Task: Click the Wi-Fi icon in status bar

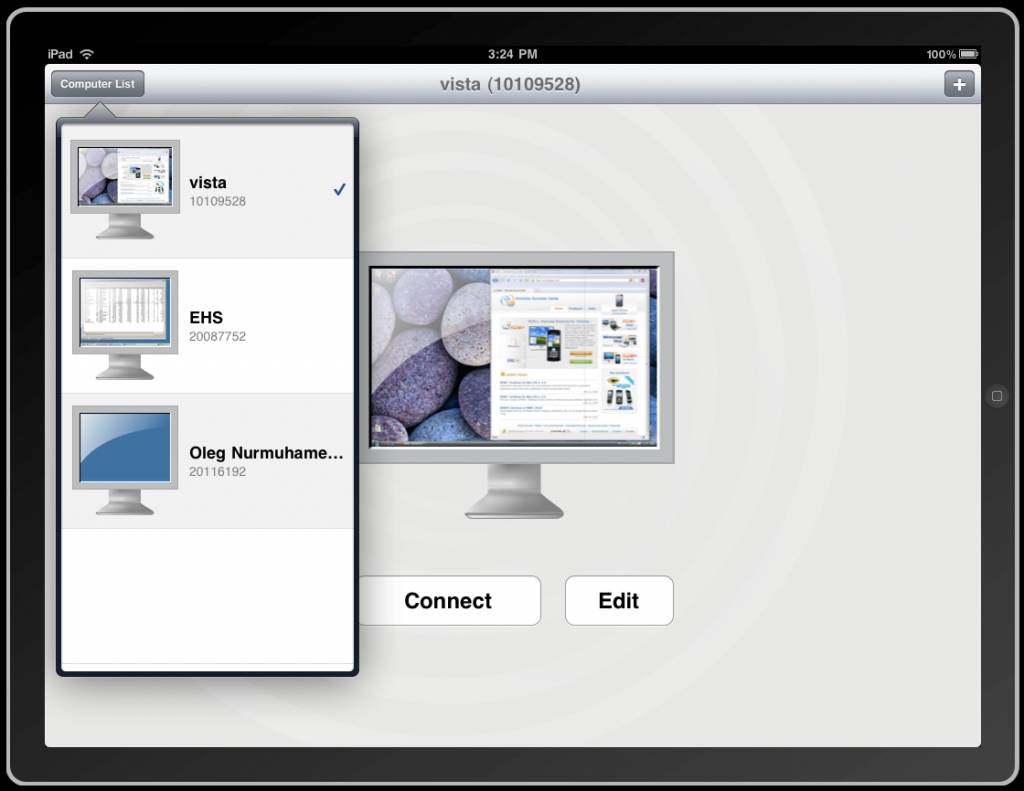Action: [x=87, y=54]
